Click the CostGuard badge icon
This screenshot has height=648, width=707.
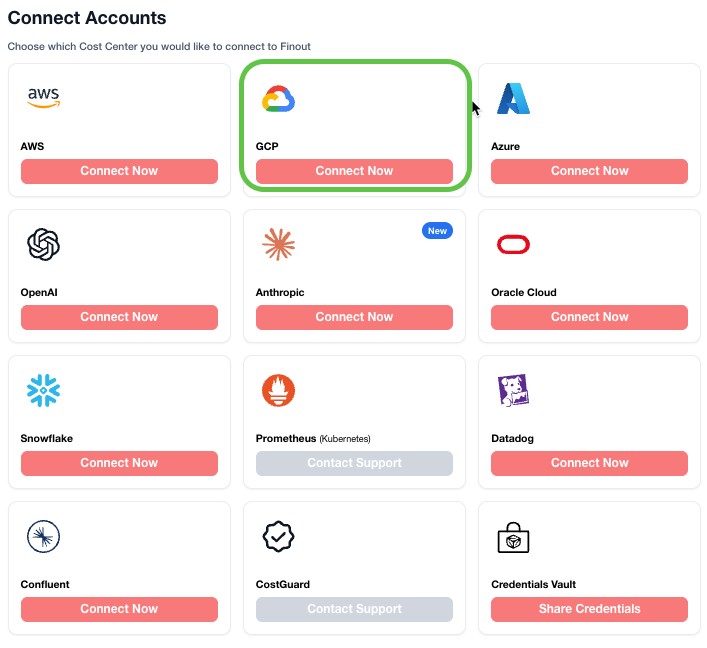pos(278,536)
